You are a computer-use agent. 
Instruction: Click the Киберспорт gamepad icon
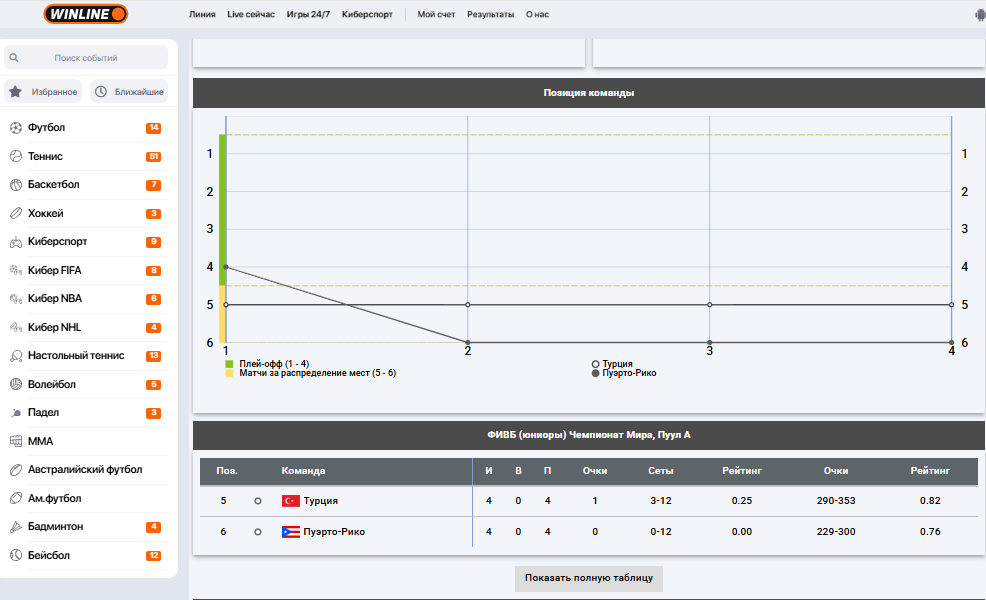[x=16, y=242]
